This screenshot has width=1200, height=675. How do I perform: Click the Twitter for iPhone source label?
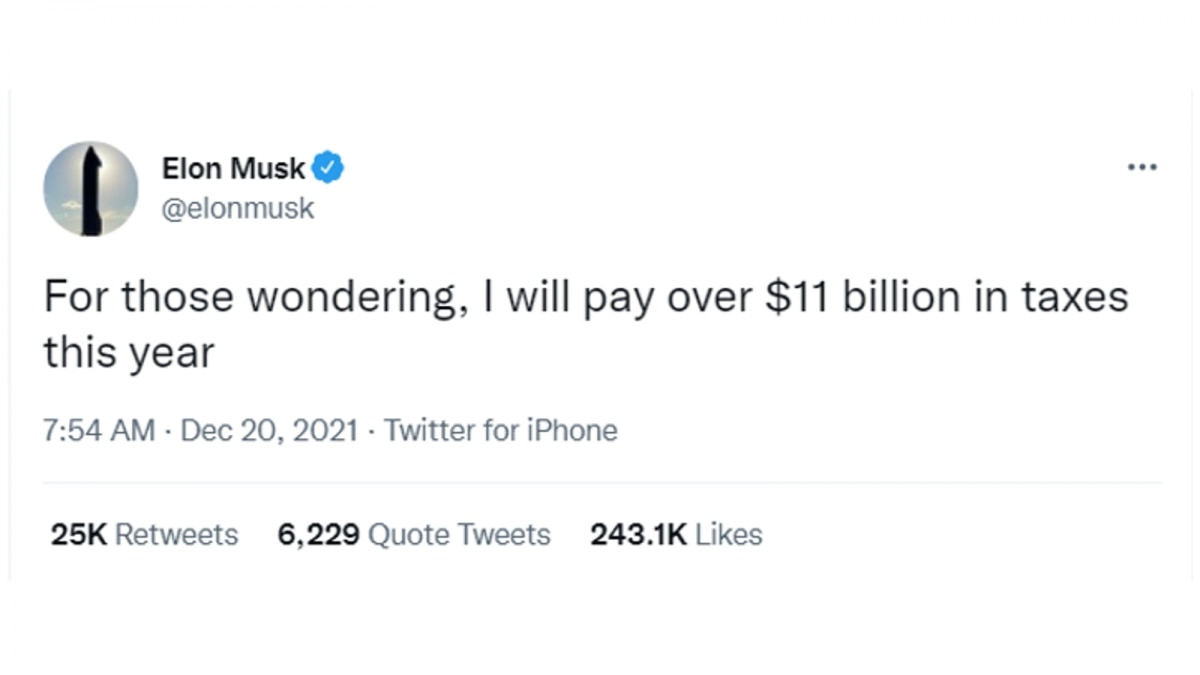click(x=501, y=431)
